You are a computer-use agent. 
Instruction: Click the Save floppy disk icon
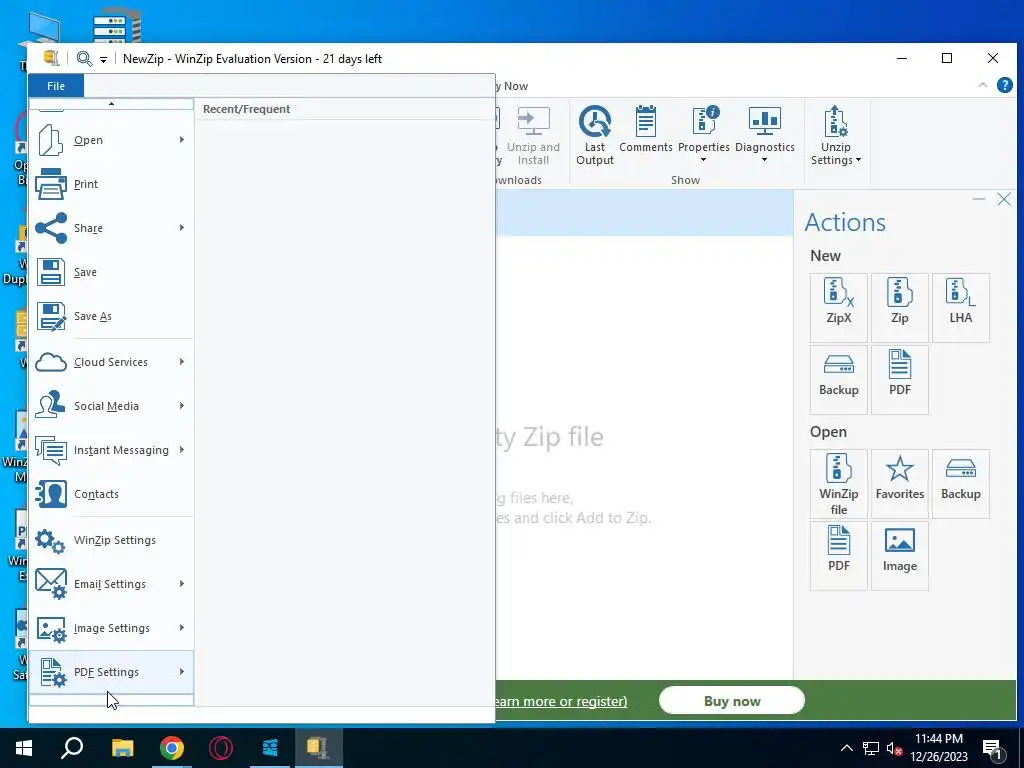(50, 272)
